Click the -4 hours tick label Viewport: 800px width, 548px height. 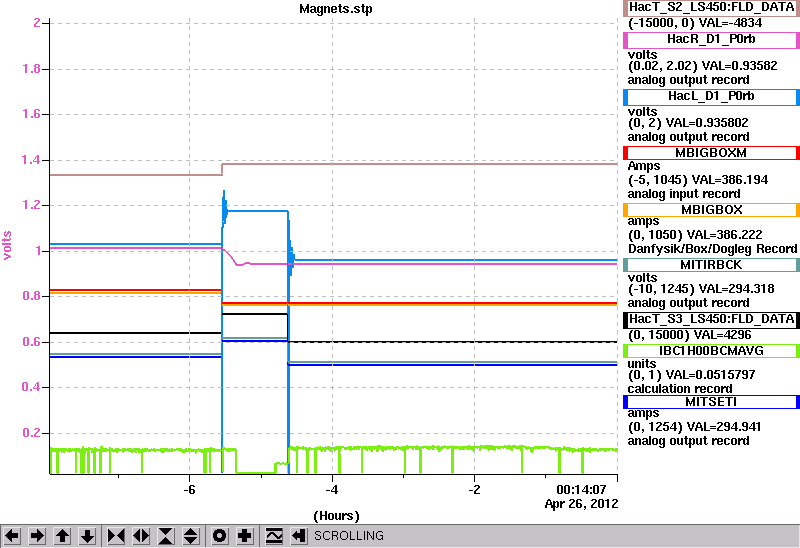tap(332, 490)
